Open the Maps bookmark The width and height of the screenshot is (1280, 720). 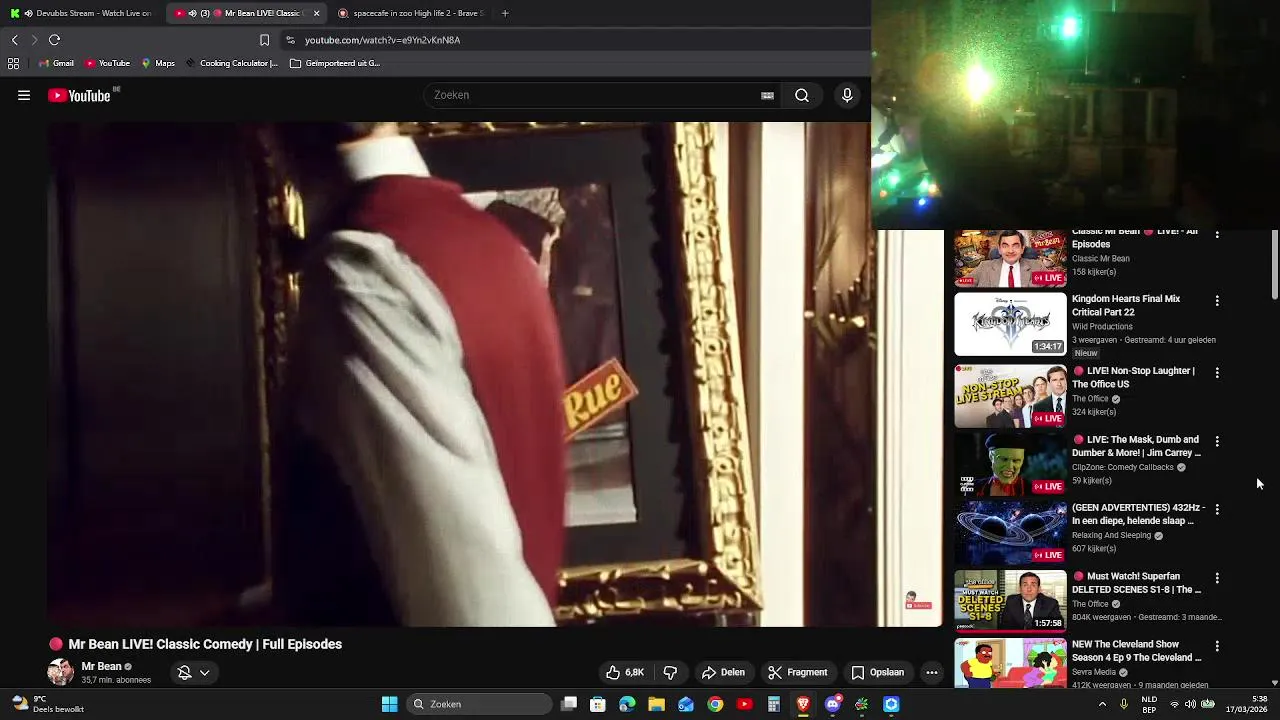(158, 63)
